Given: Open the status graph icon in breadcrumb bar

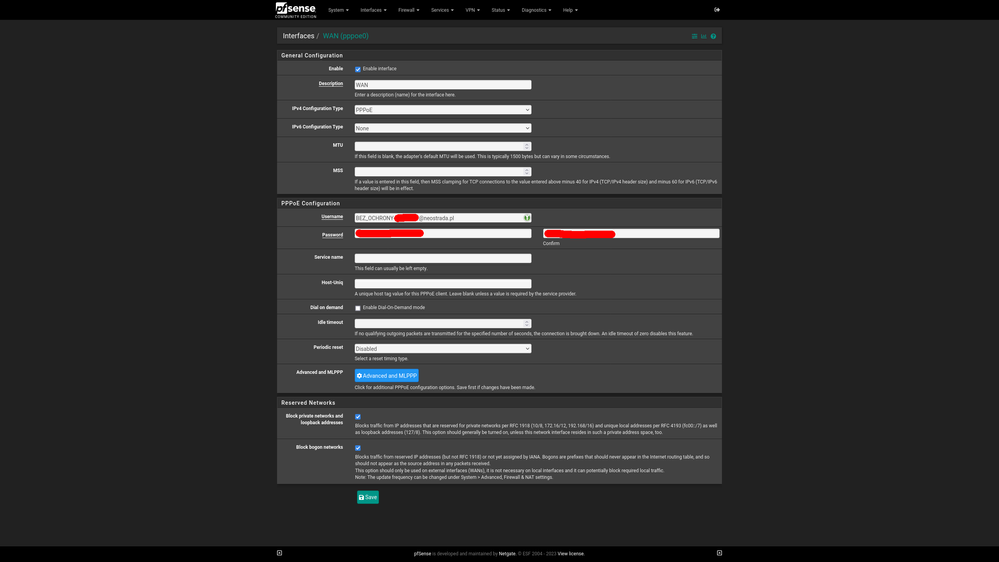Looking at the screenshot, I should [x=704, y=36].
